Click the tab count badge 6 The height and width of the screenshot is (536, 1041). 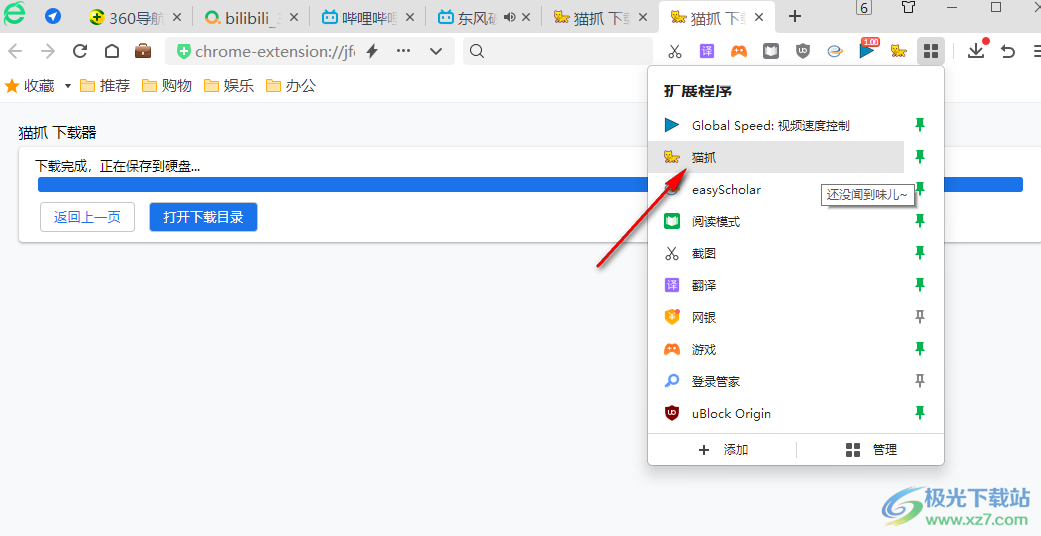pyautogui.click(x=863, y=7)
